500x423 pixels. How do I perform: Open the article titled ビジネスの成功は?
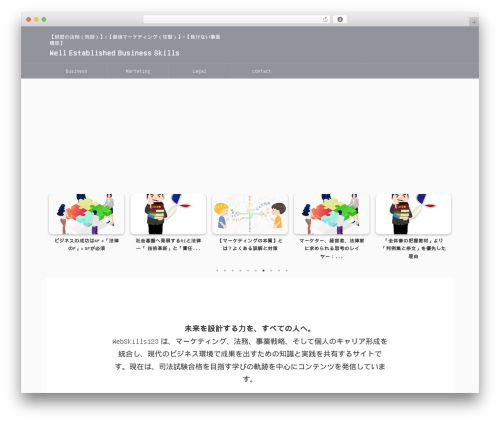pos(86,244)
